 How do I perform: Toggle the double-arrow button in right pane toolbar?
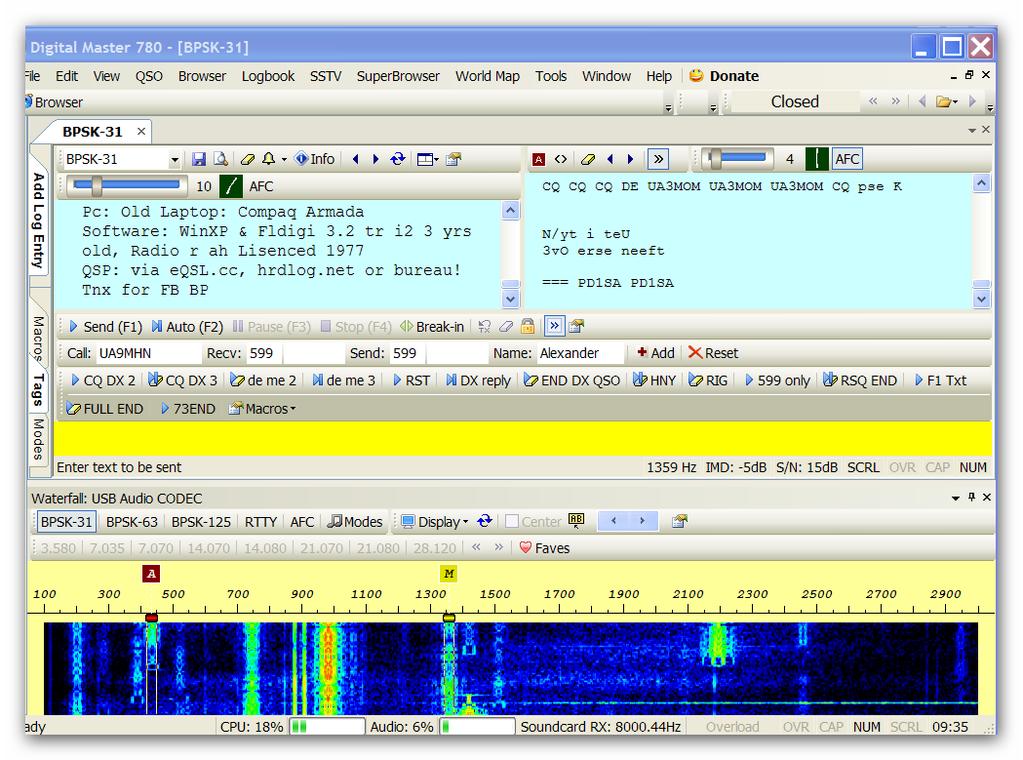[x=658, y=159]
